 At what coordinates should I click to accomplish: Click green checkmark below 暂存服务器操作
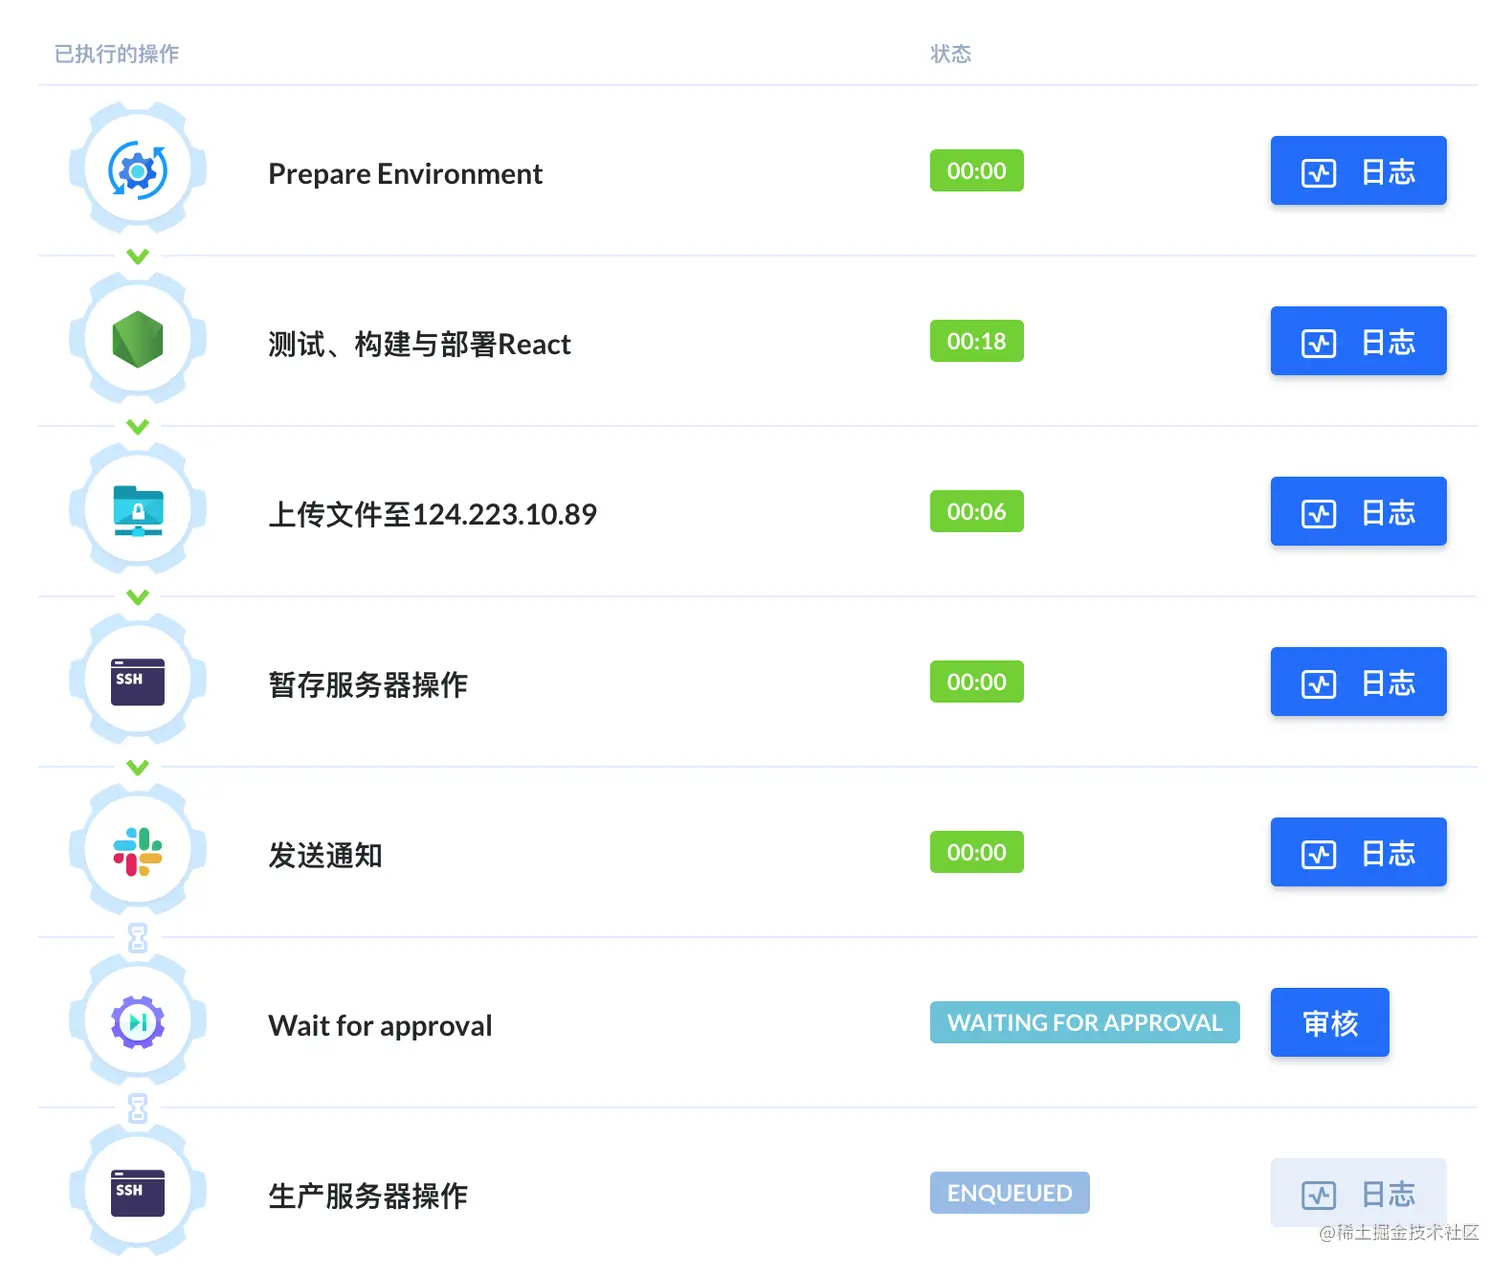click(138, 767)
